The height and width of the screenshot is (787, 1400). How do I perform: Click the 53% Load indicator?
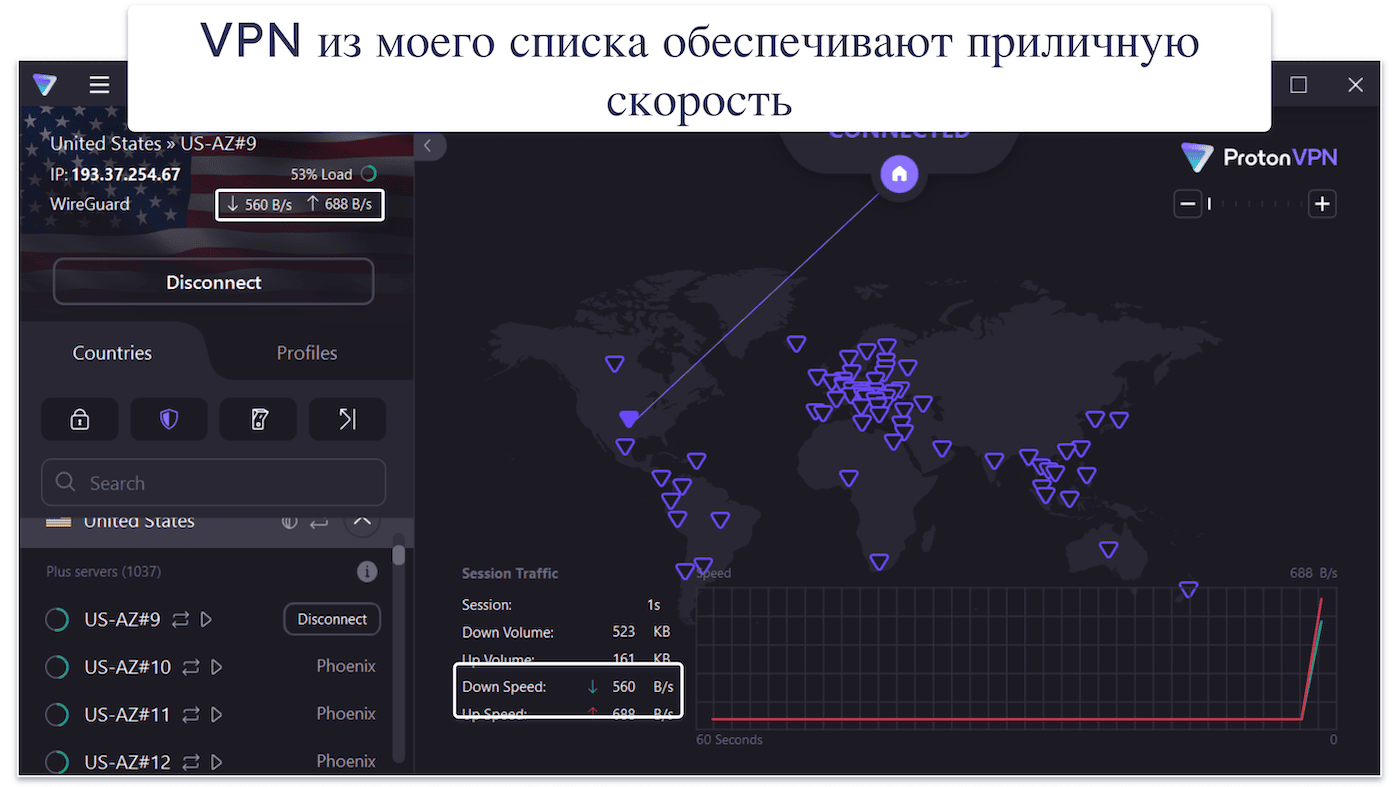[333, 174]
